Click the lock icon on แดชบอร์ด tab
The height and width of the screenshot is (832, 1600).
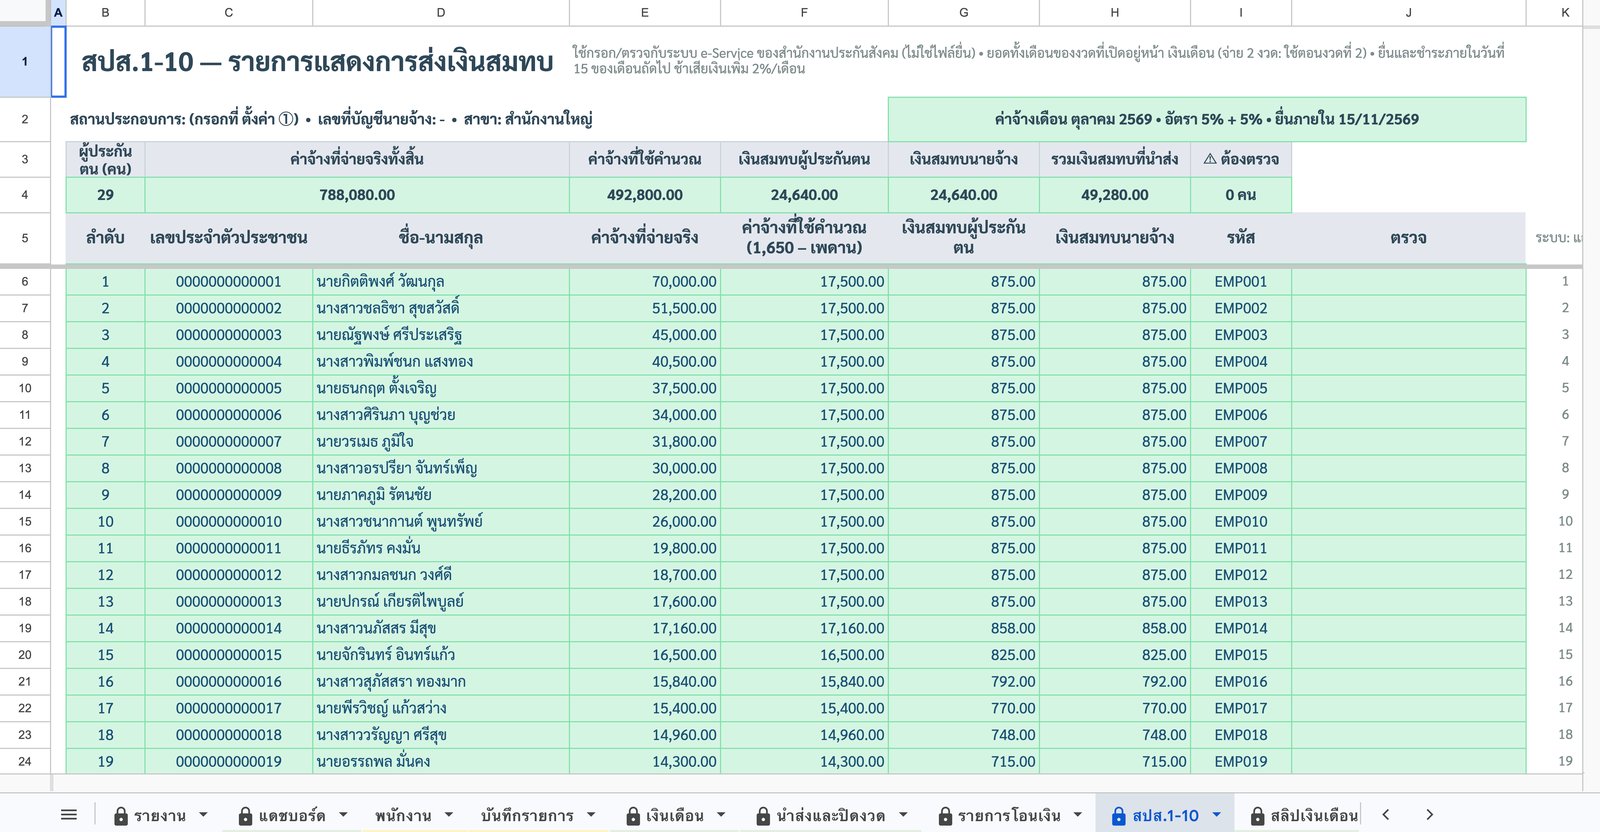coord(245,816)
